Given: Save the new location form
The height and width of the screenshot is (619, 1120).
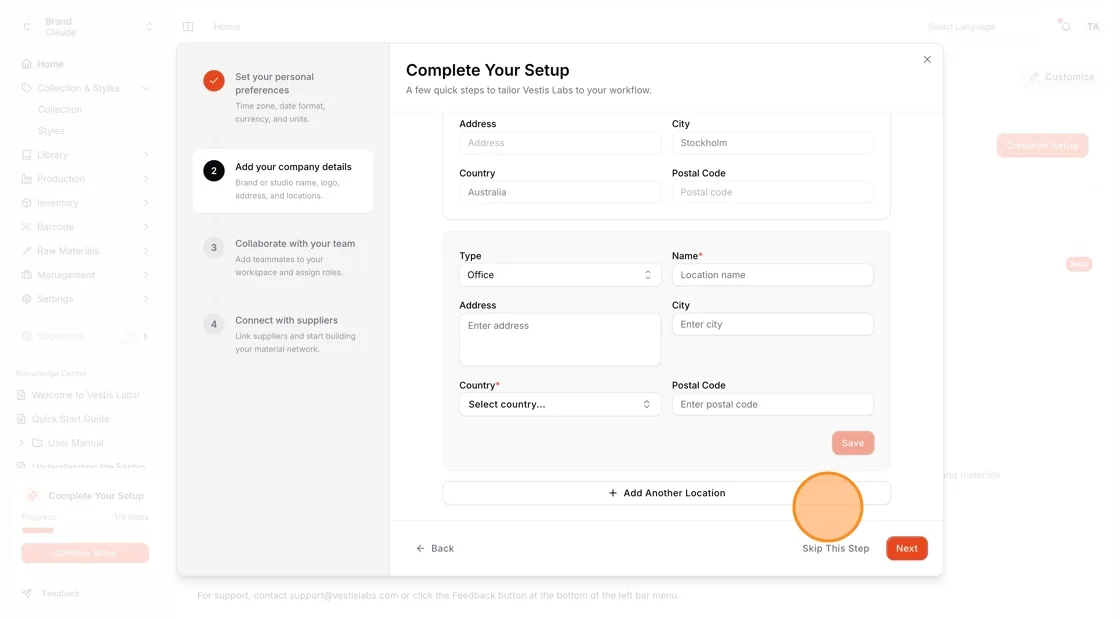Looking at the screenshot, I should point(852,443).
